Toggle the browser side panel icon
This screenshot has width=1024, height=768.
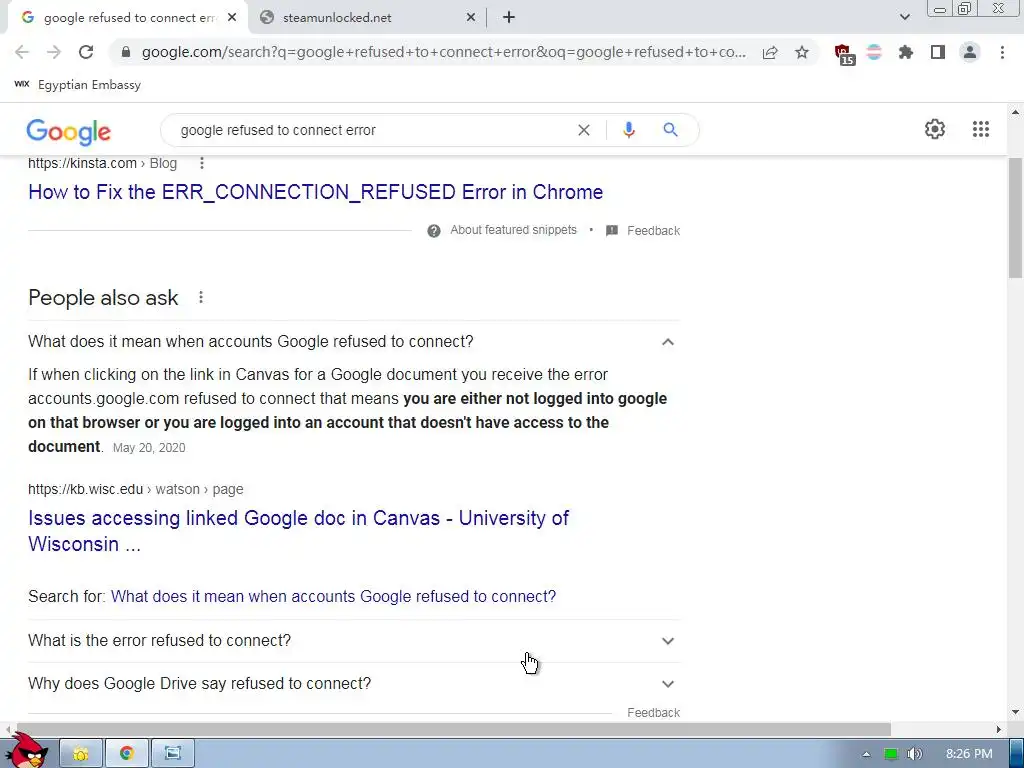tap(938, 52)
